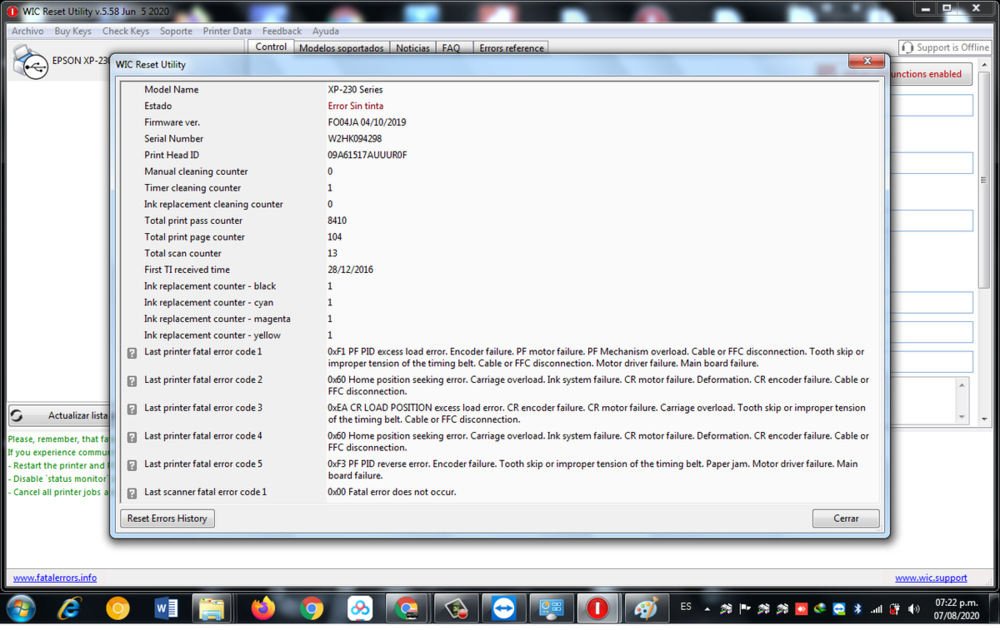Close the dialog with the Cerrar button
The image size is (1000, 630).
[845, 518]
